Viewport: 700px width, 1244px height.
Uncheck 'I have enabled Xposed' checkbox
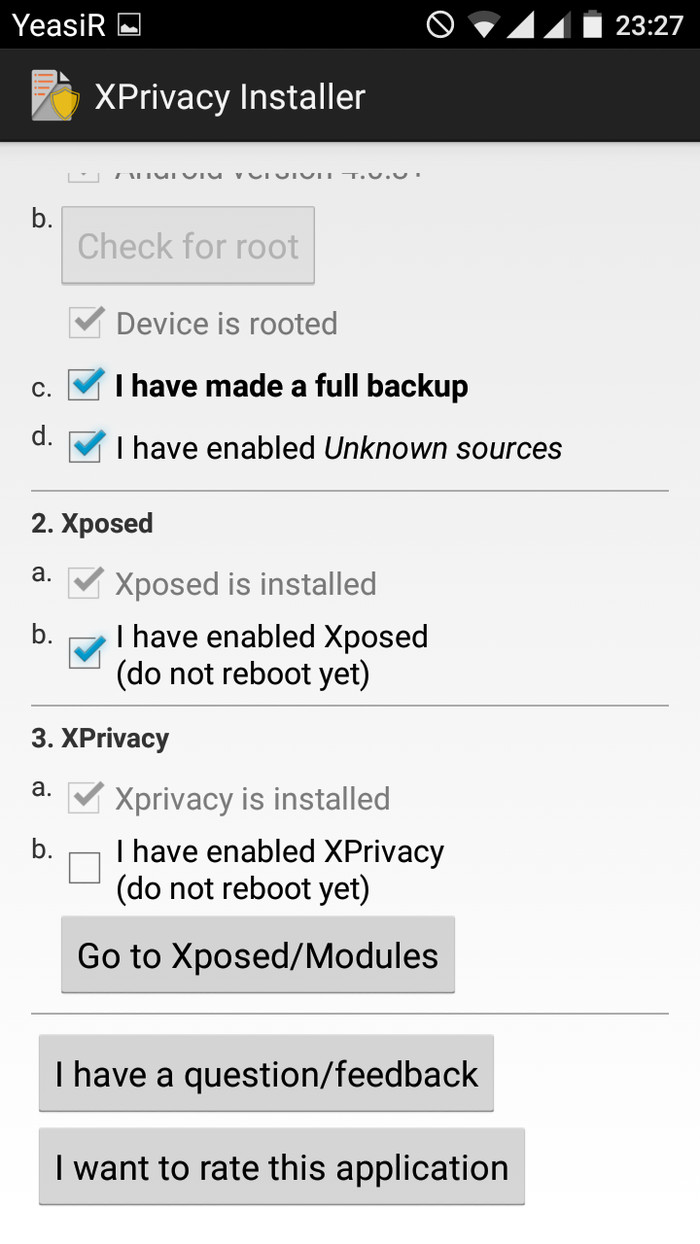pos(85,653)
